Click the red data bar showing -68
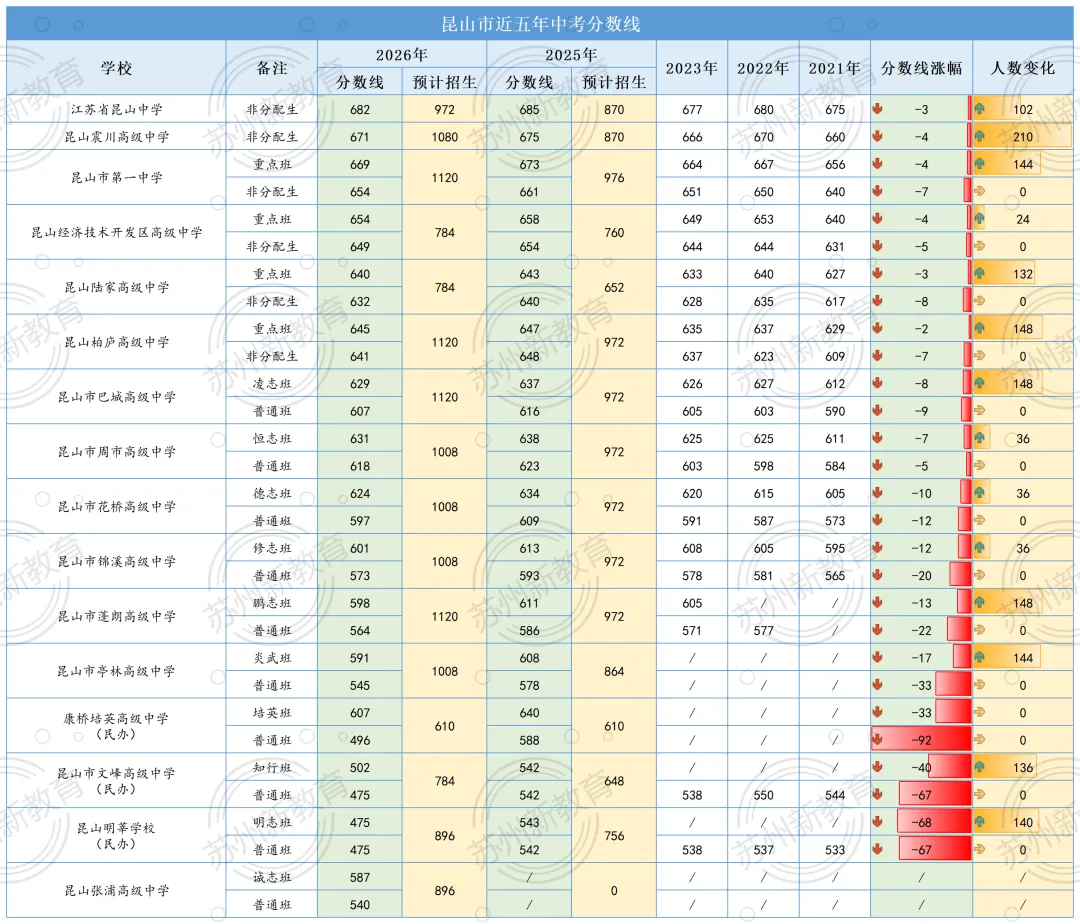The image size is (1080, 924). point(934,822)
